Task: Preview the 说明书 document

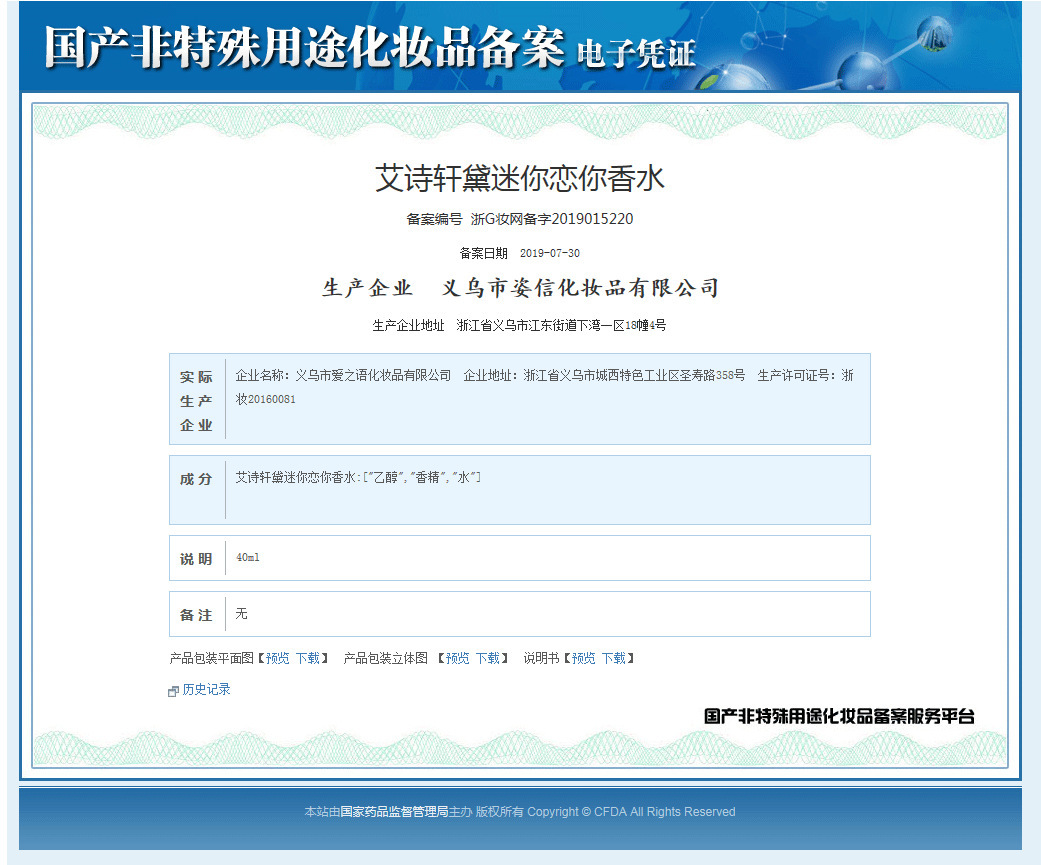Action: (x=584, y=658)
